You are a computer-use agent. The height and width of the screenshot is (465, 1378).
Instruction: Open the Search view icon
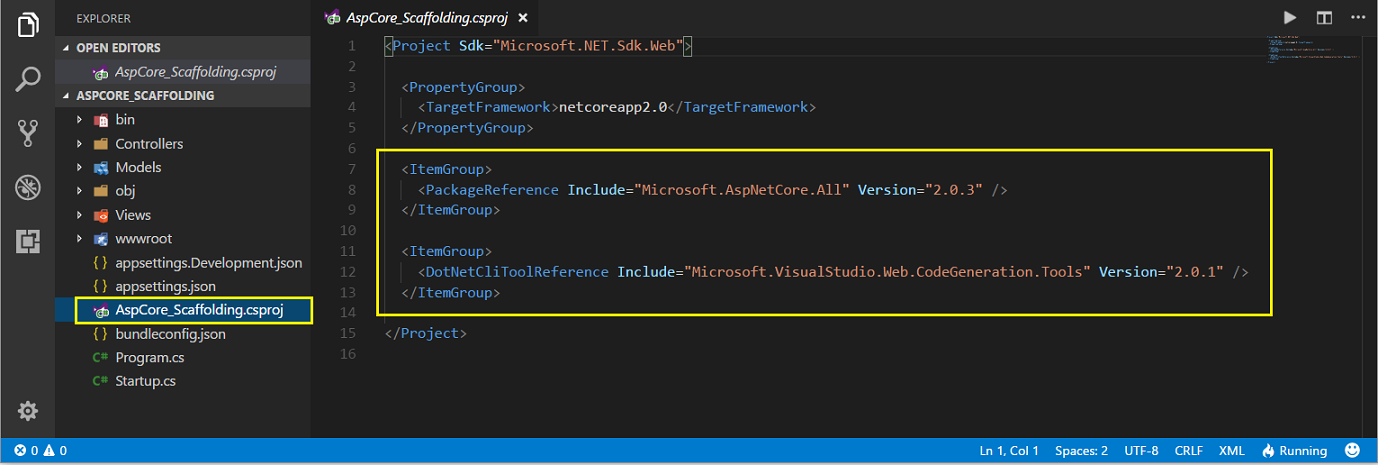28,79
